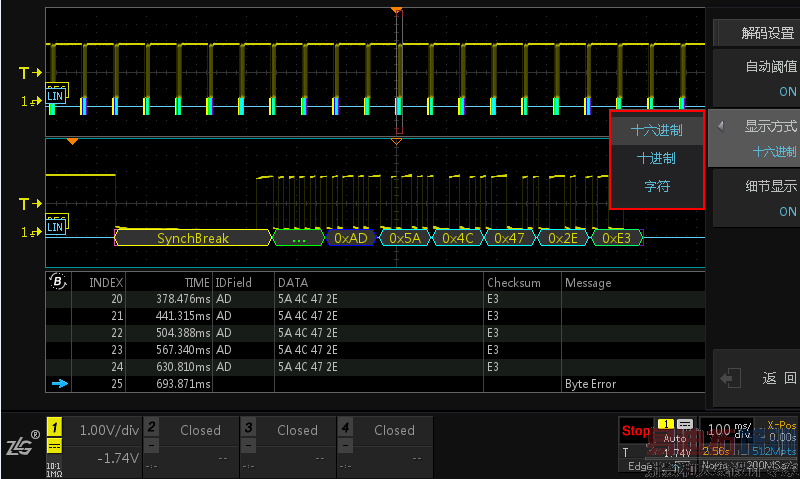Viewport: 800px width, 479px height.
Task: Choose 十进制 decimal option
Action: 657,158
